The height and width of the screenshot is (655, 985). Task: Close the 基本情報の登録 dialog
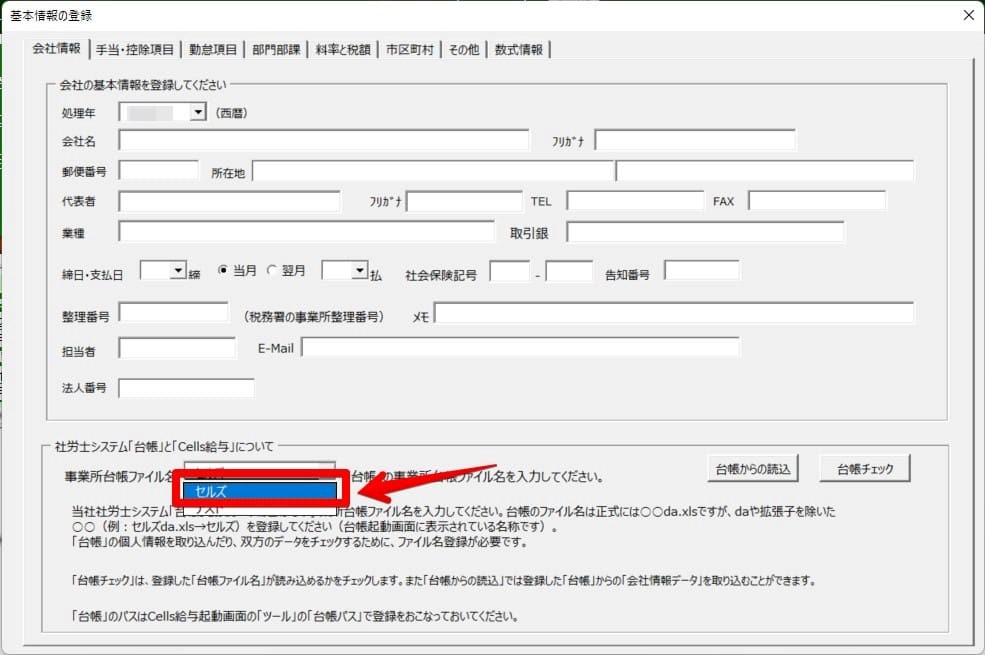click(x=967, y=15)
